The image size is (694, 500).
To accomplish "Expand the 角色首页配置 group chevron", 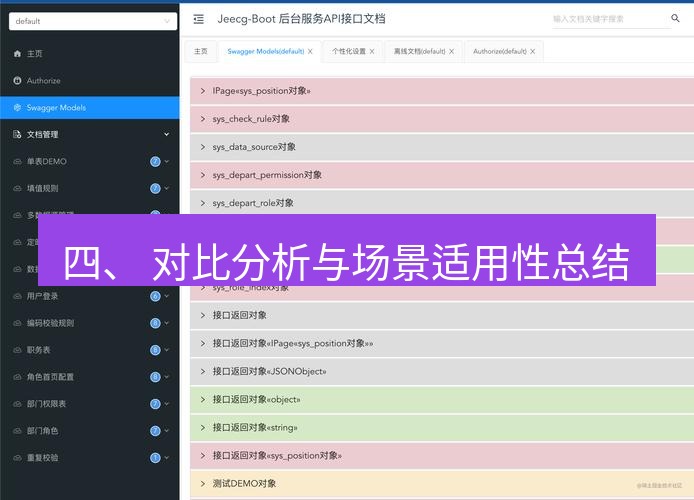I will click(x=167, y=377).
